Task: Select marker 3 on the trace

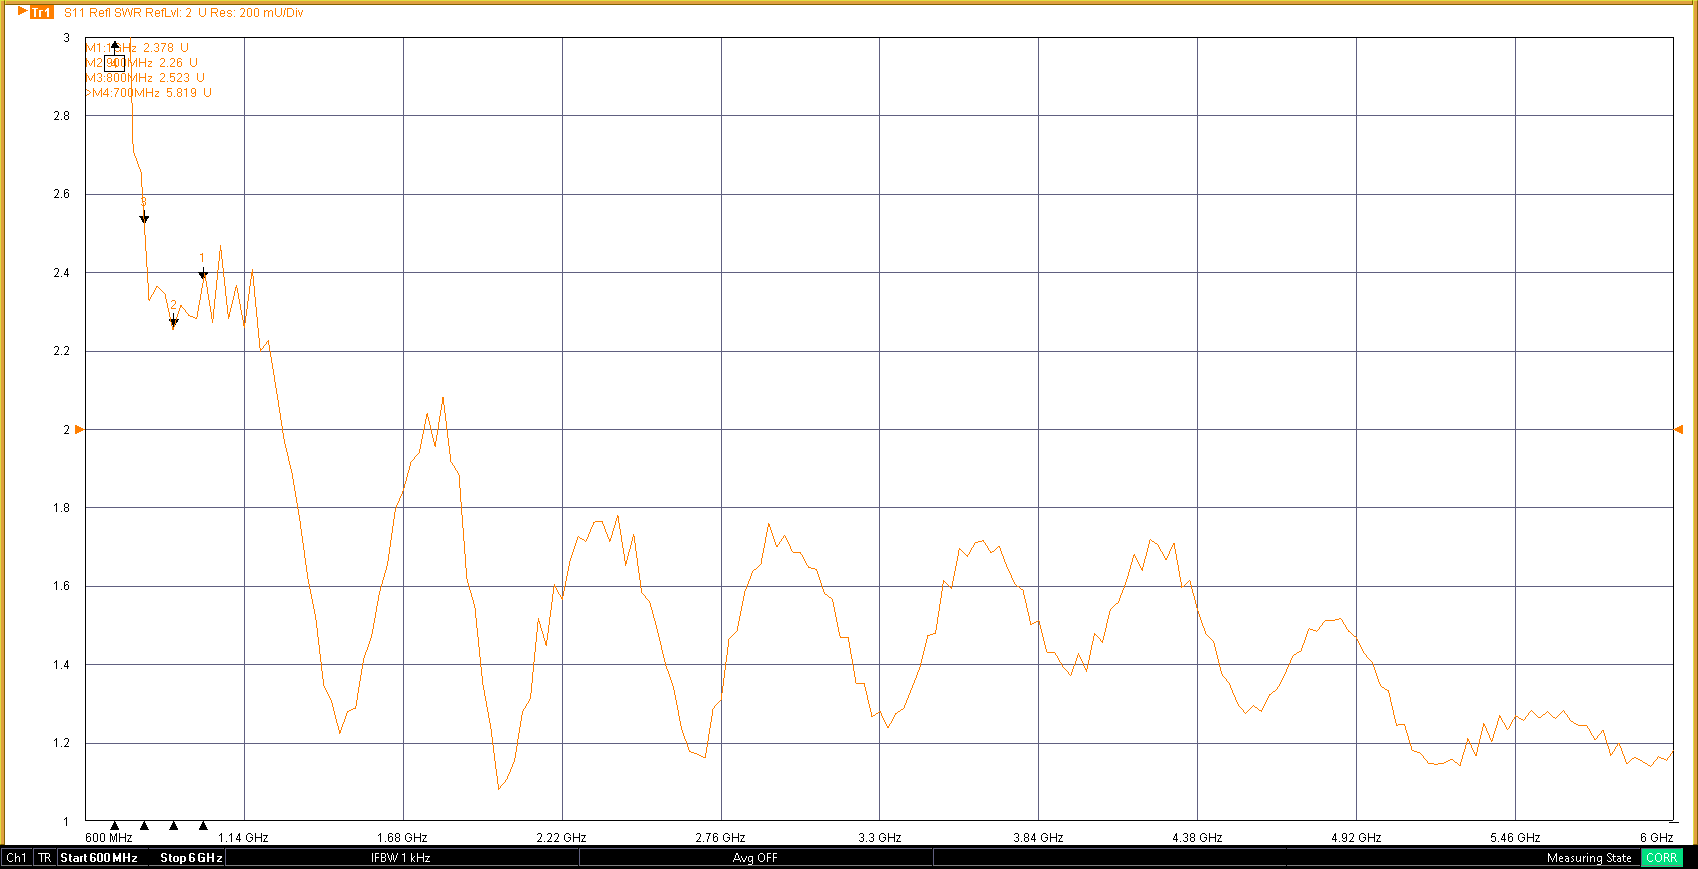Action: pyautogui.click(x=144, y=218)
